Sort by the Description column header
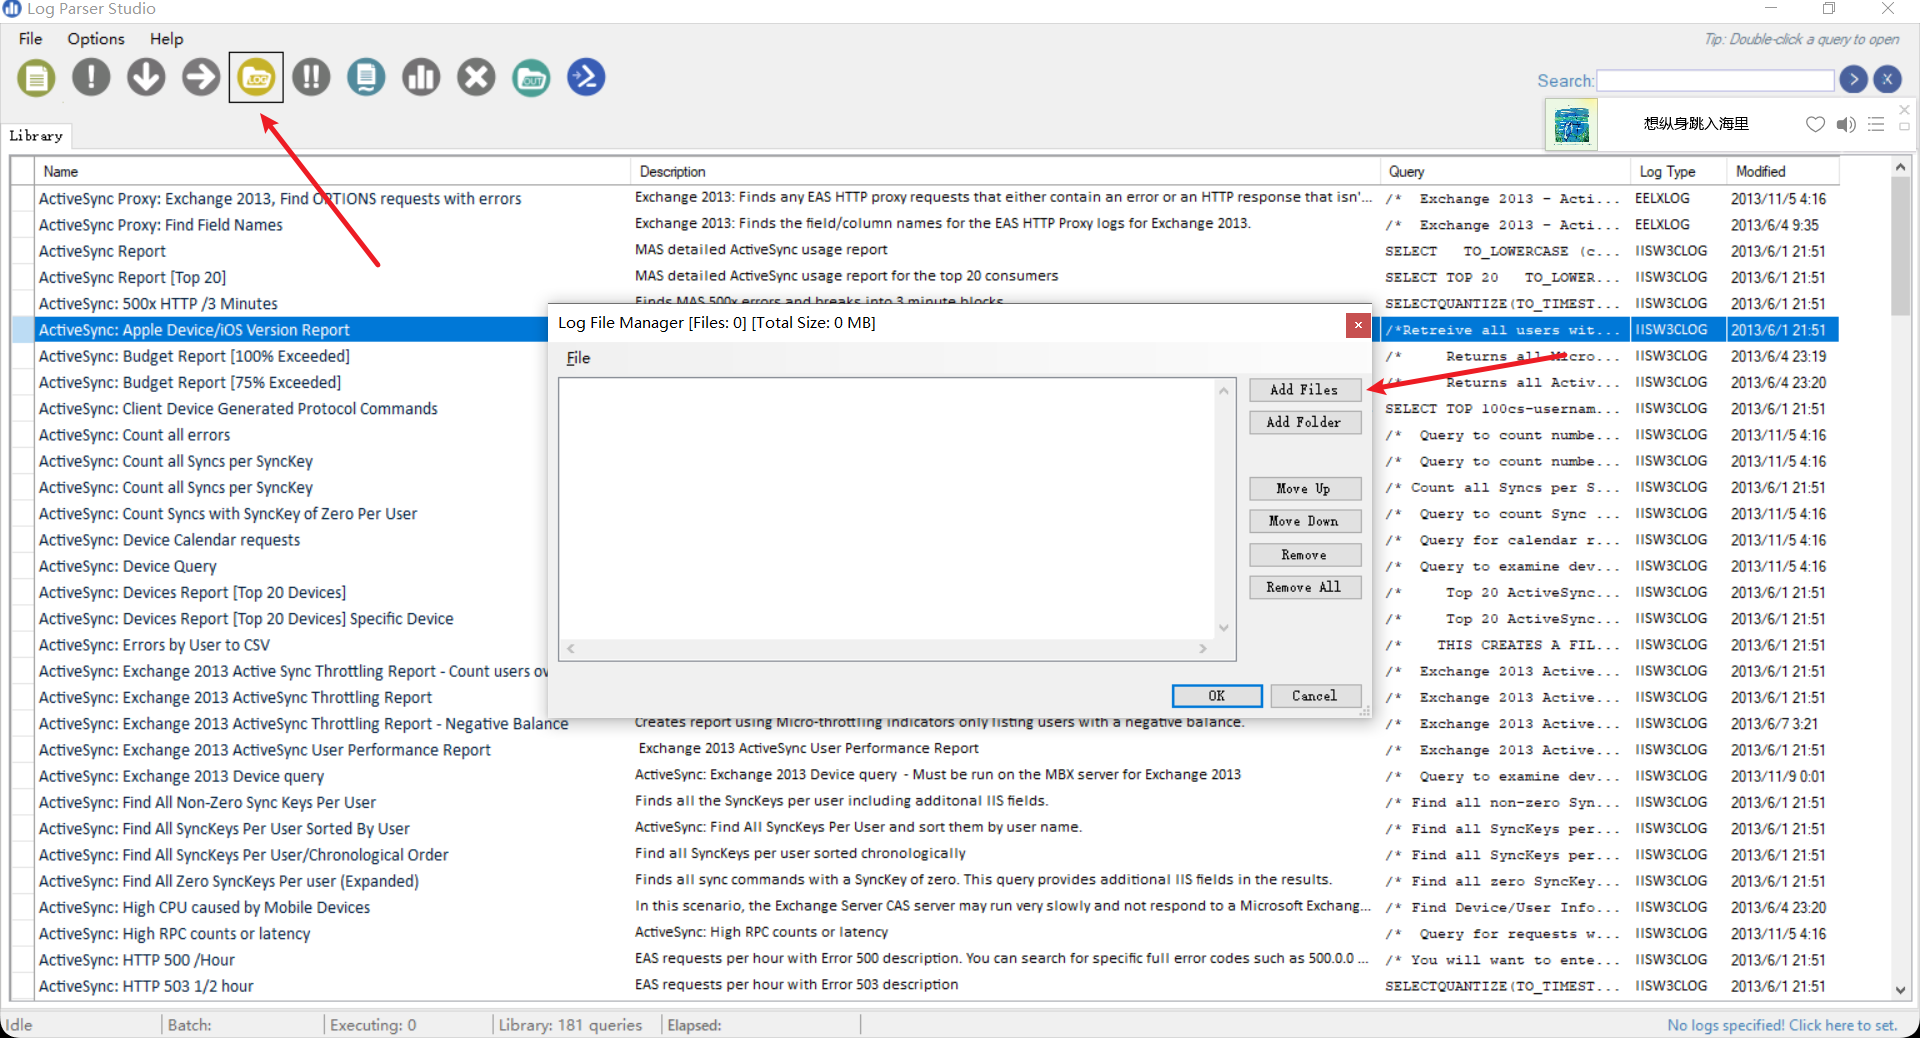Image resolution: width=1920 pixels, height=1038 pixels. pyautogui.click(x=1005, y=171)
